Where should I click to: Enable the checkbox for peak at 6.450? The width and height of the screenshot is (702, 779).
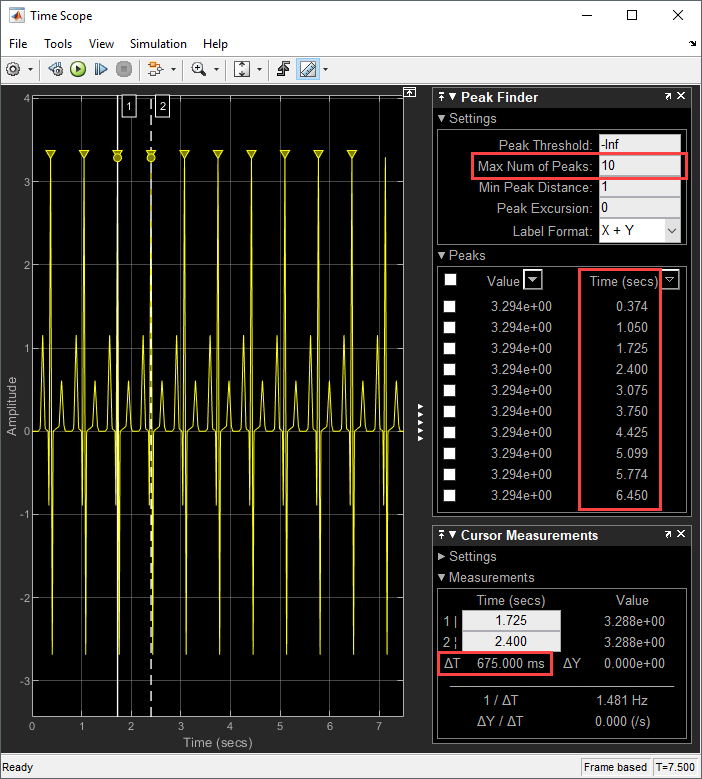[x=450, y=495]
